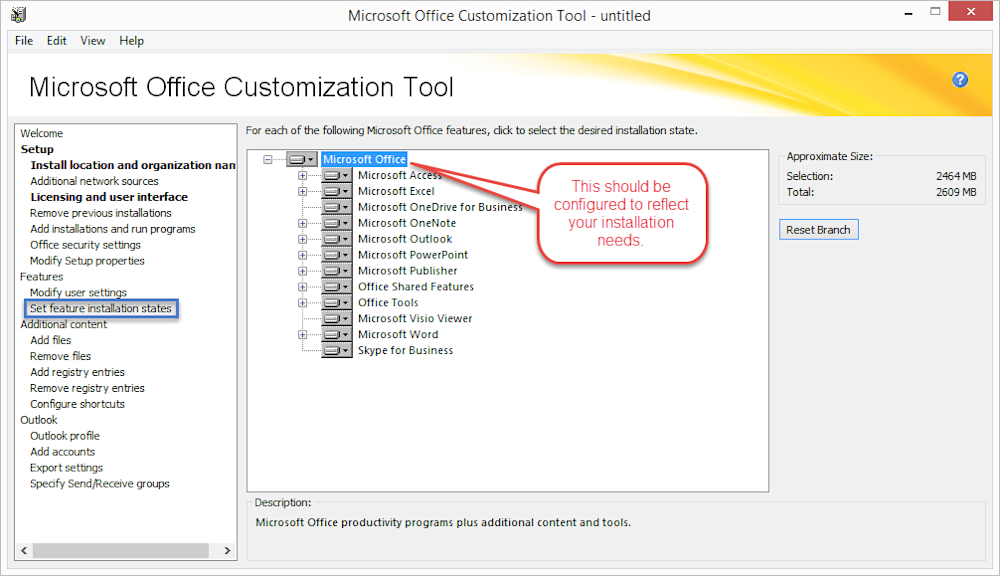The height and width of the screenshot is (576, 1000).
Task: Open Office security settings page
Action: [x=85, y=245]
